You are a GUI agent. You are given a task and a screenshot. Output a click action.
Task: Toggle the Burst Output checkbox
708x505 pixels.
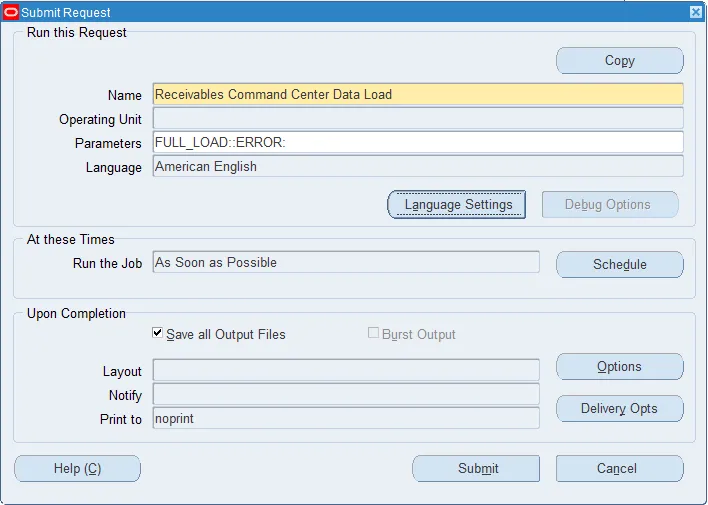tap(373, 333)
